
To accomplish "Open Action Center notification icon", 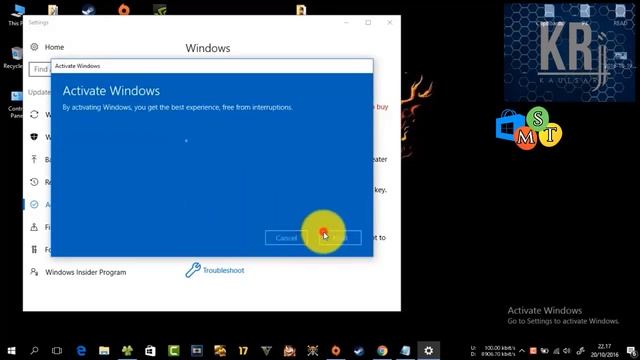I will (632, 351).
